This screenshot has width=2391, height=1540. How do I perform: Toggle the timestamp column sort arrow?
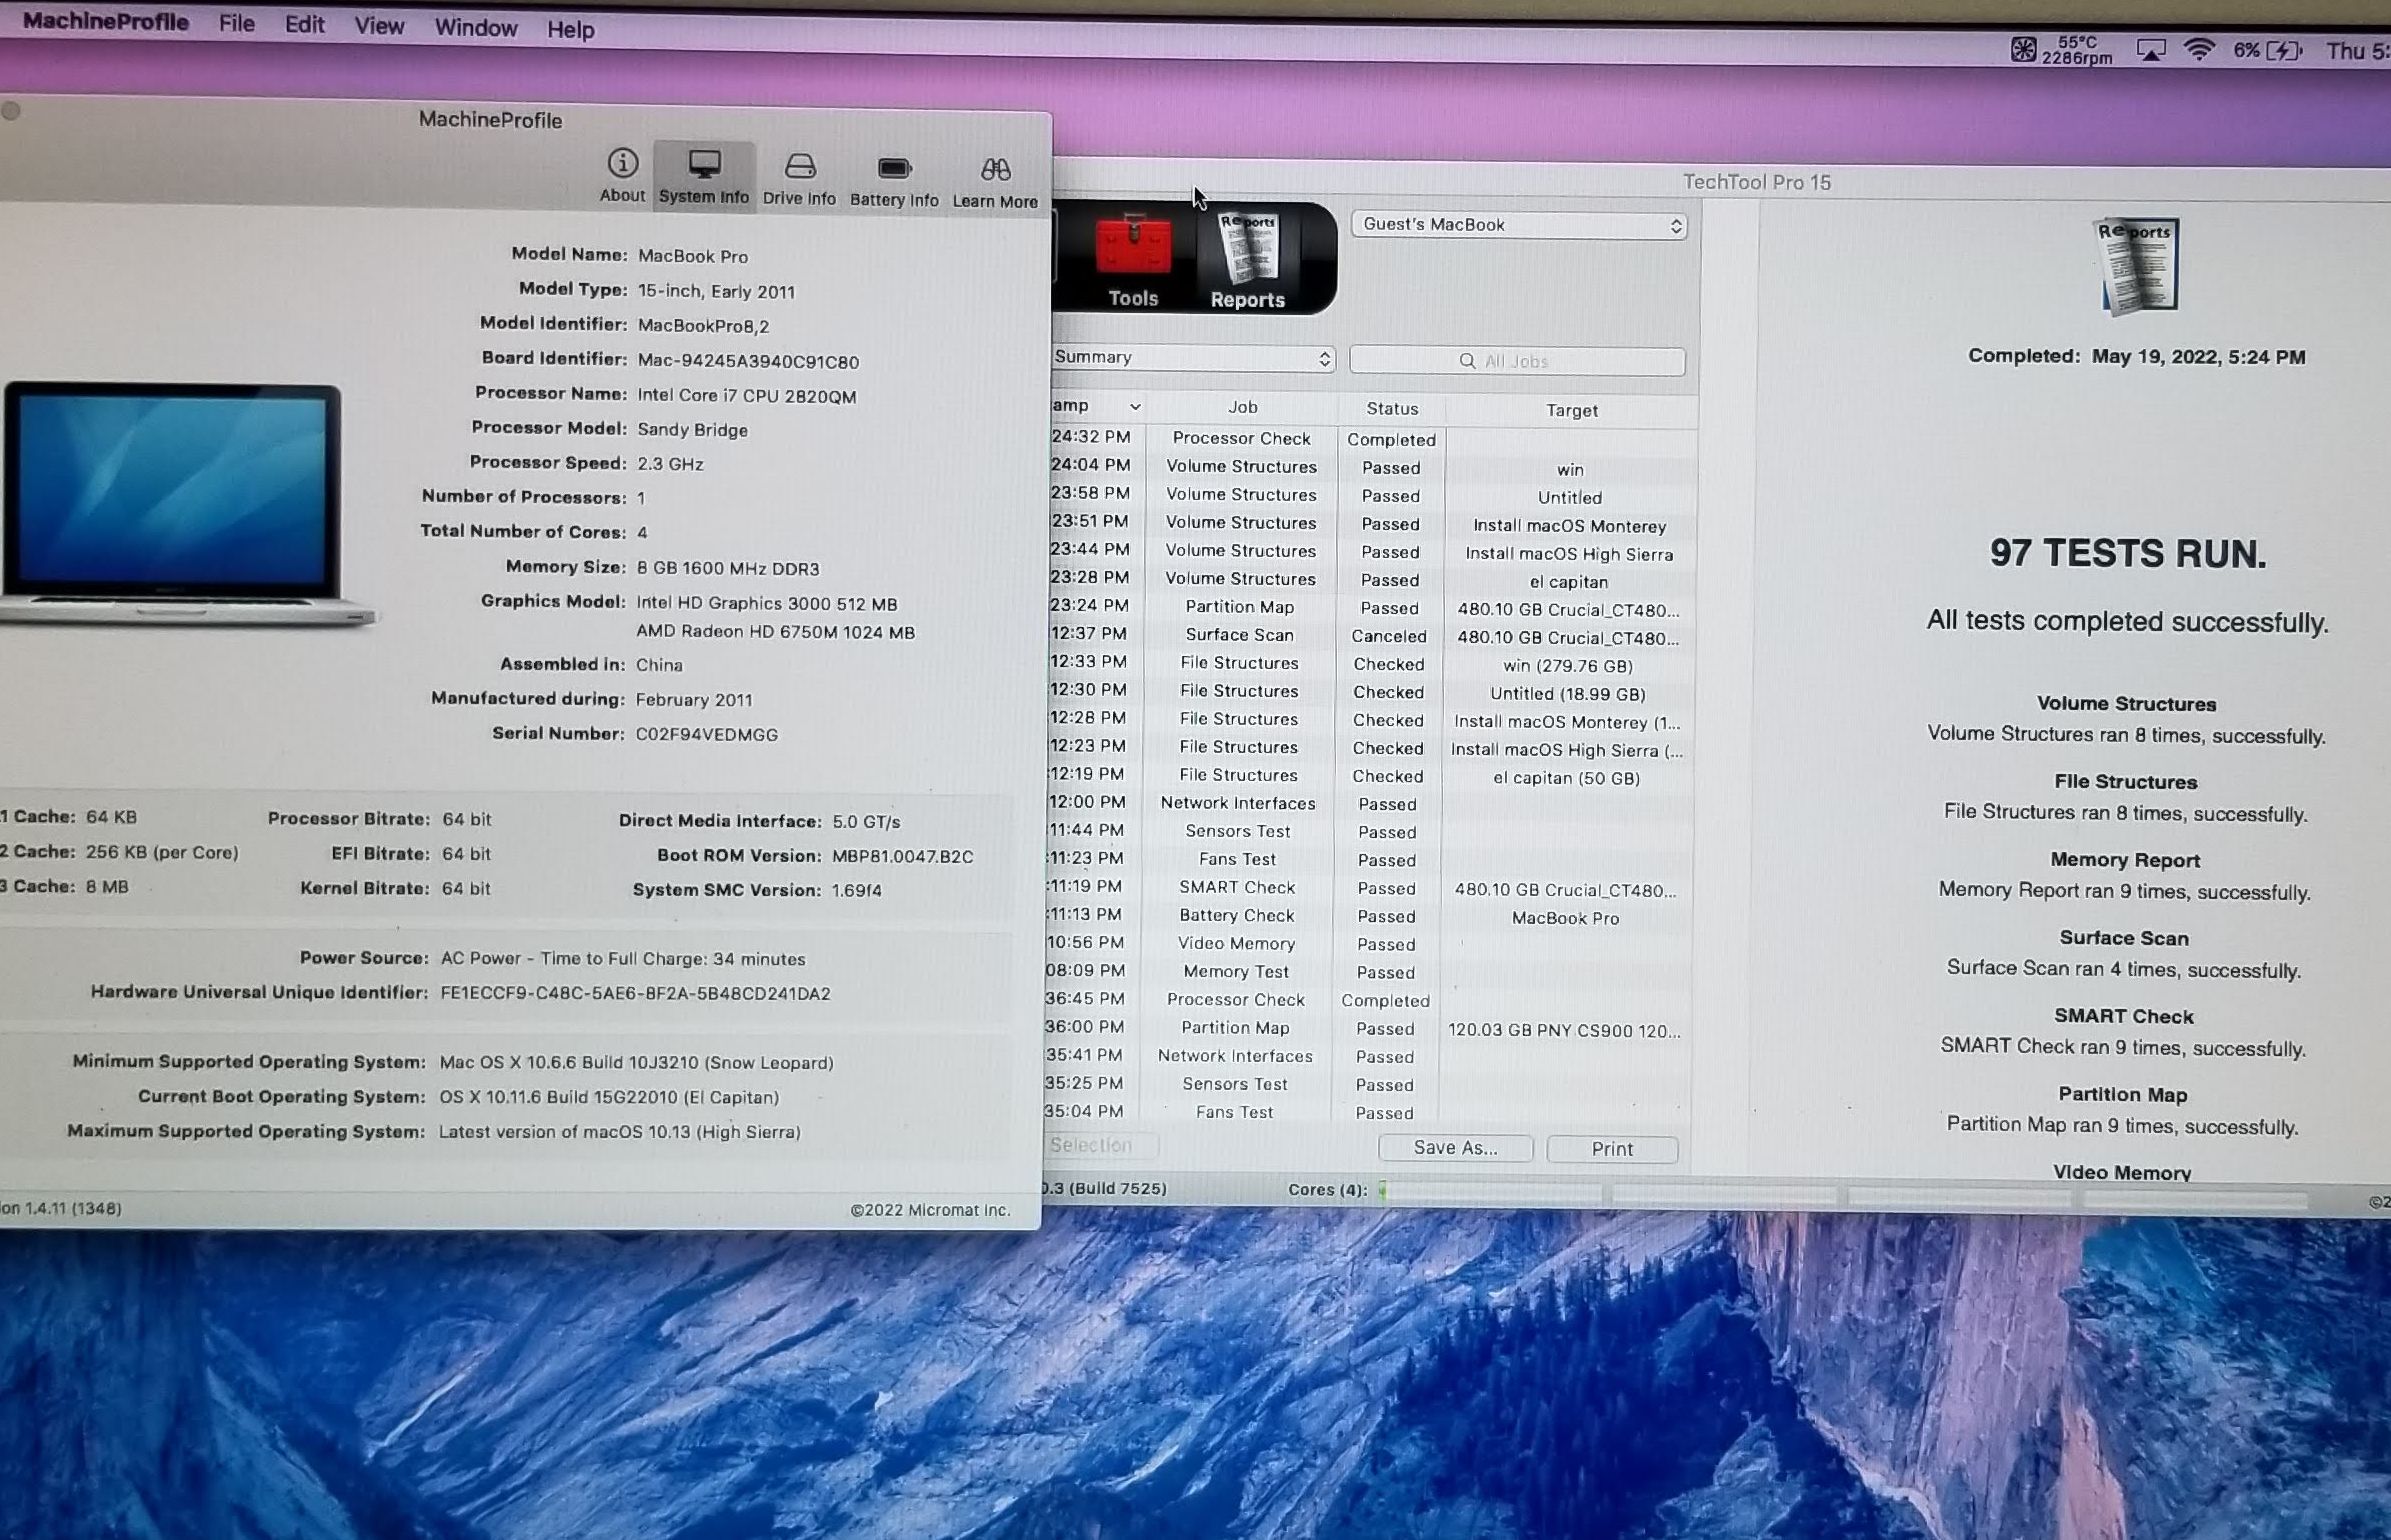1135,407
